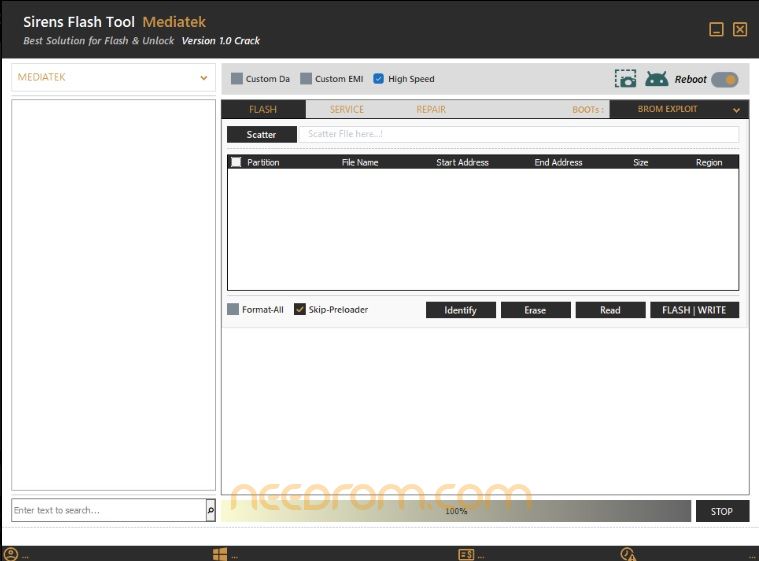The width and height of the screenshot is (759, 561).
Task: Click the search magnifier icon
Action: pyautogui.click(x=210, y=510)
